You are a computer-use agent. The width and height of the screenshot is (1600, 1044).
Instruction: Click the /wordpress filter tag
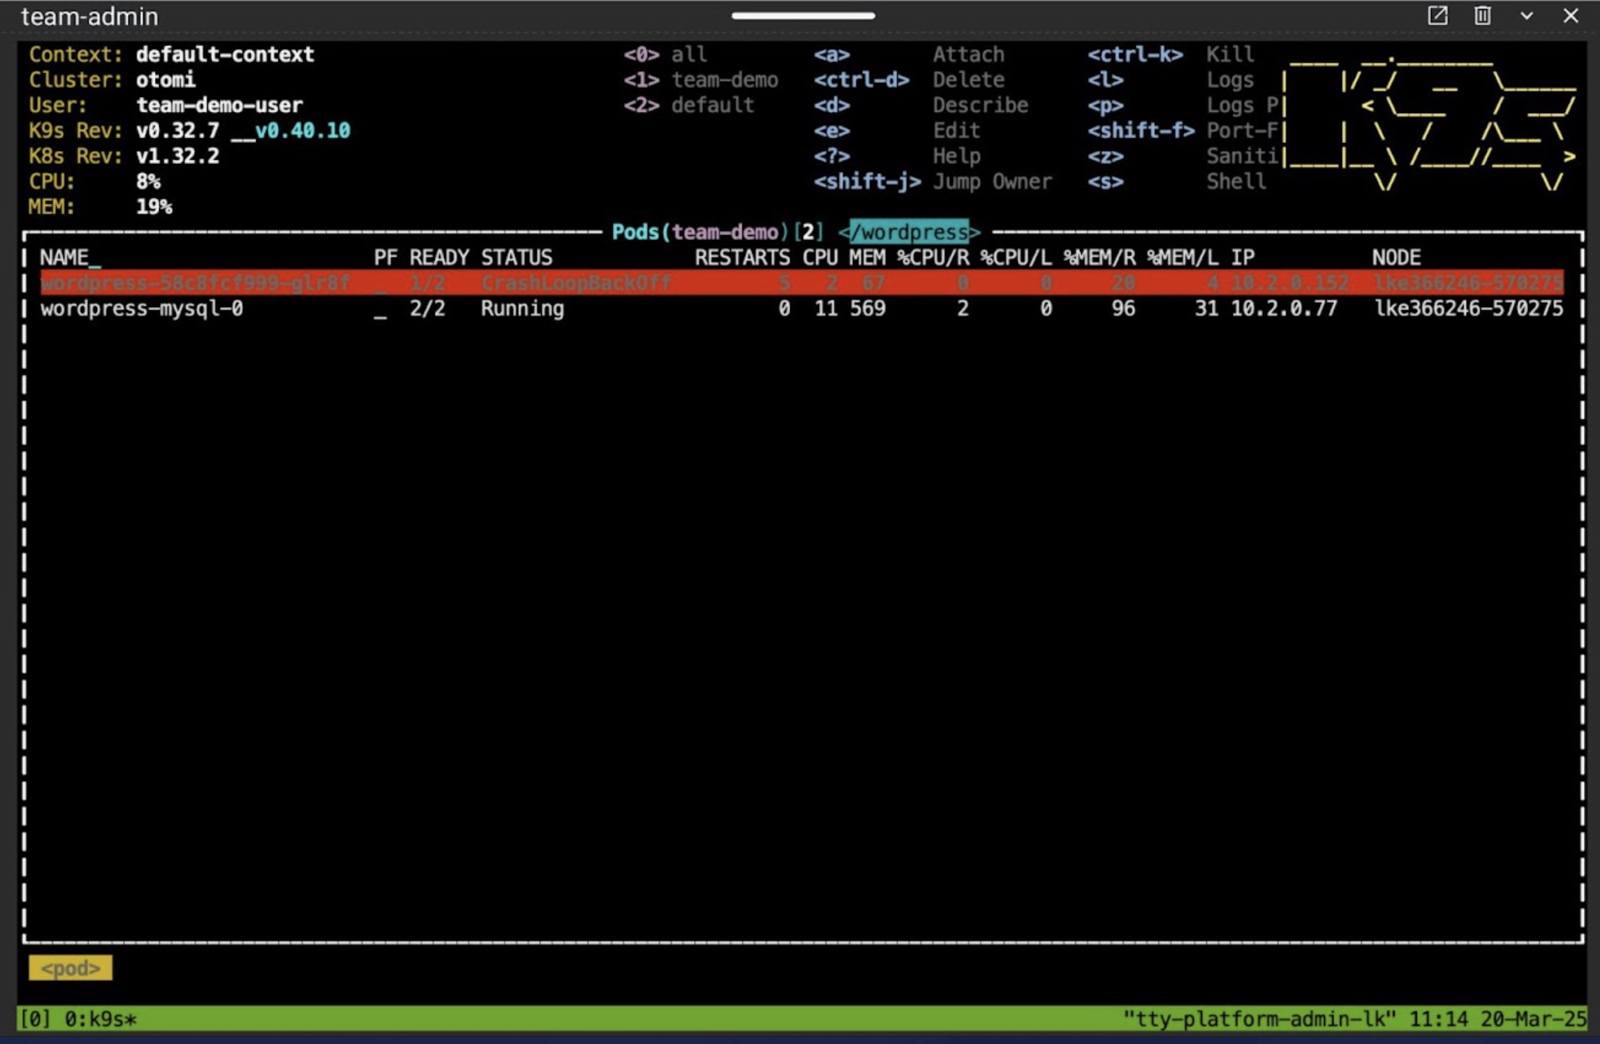[x=908, y=232]
